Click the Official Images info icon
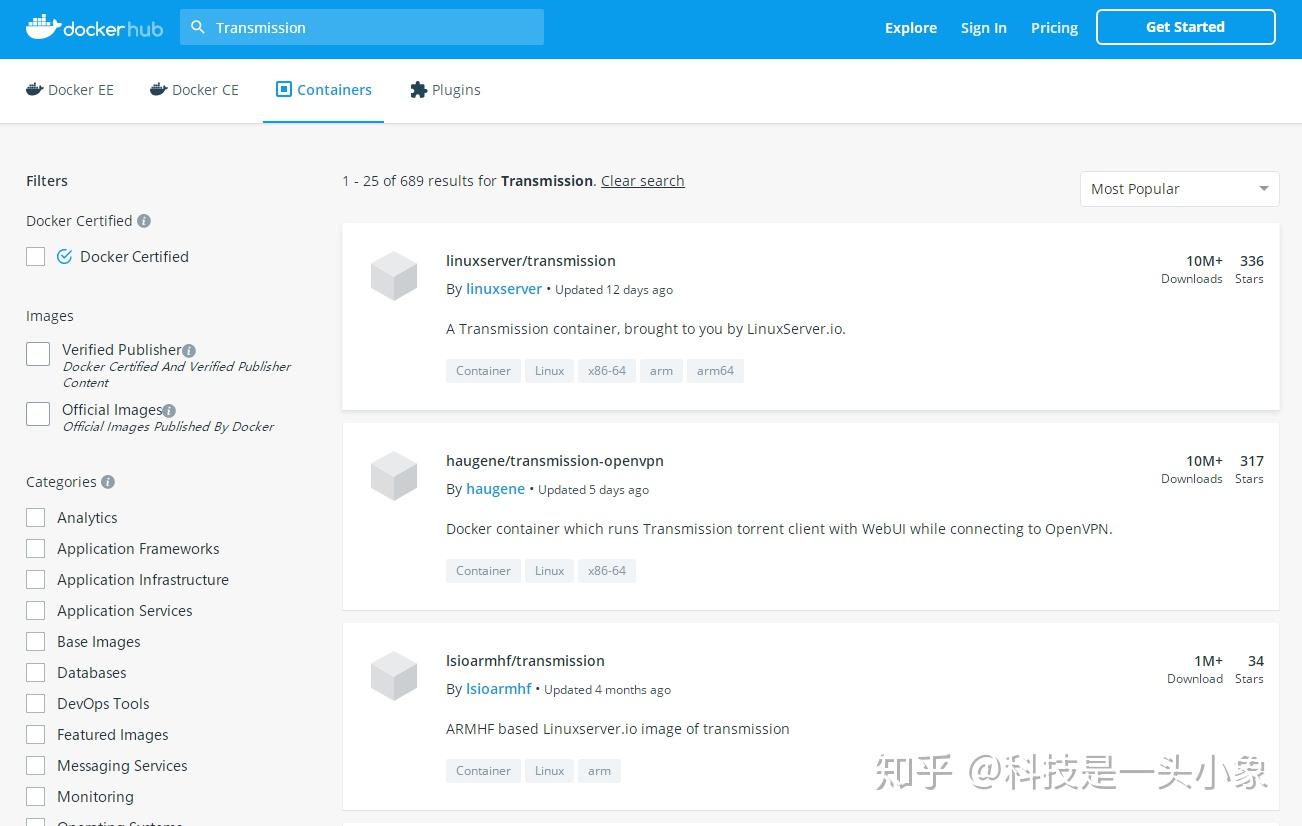The image size is (1302, 826). pos(167,410)
